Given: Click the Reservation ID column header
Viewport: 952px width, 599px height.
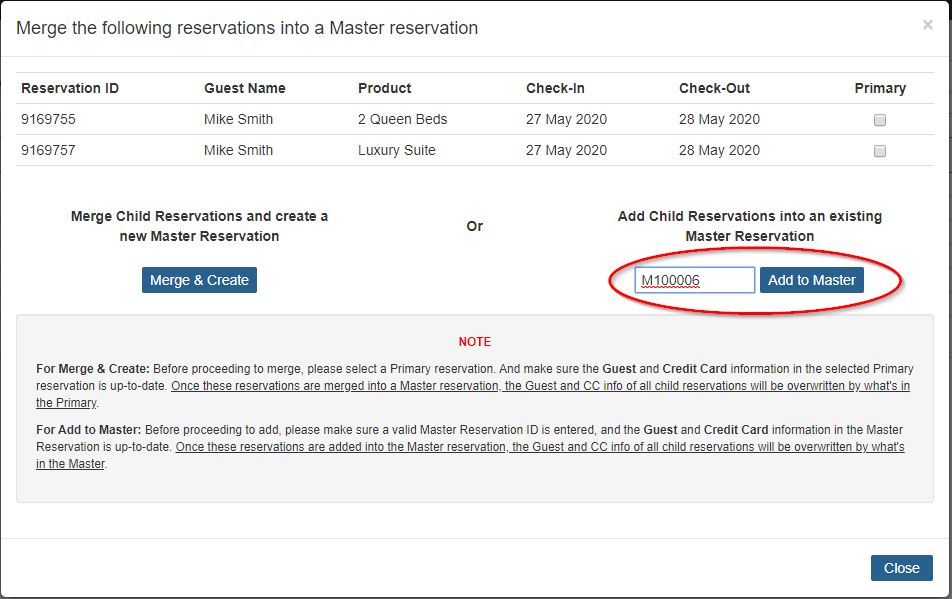Looking at the screenshot, I should (x=69, y=88).
